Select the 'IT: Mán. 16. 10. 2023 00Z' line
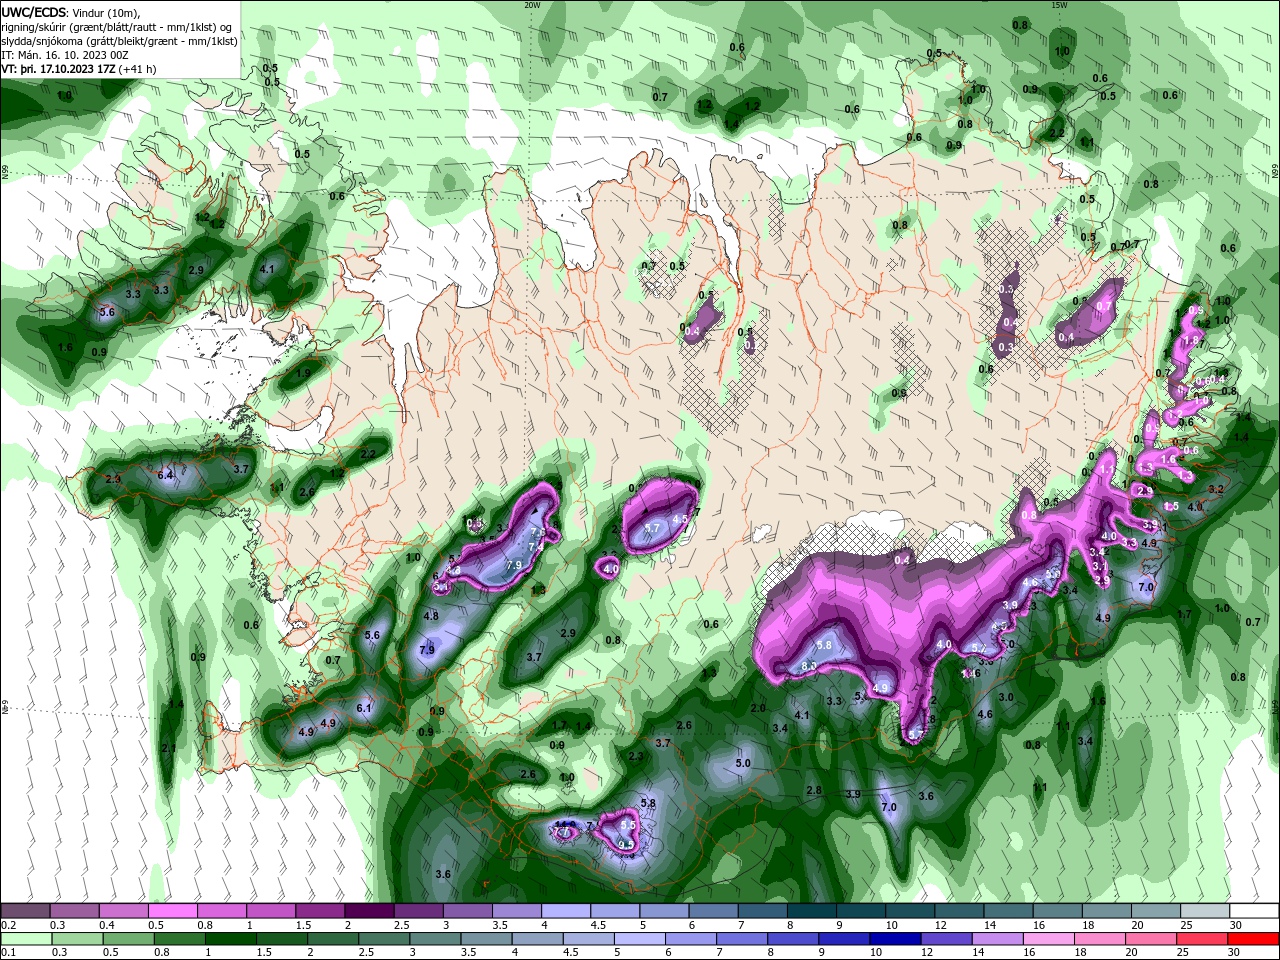This screenshot has height=960, width=1280. [63, 55]
